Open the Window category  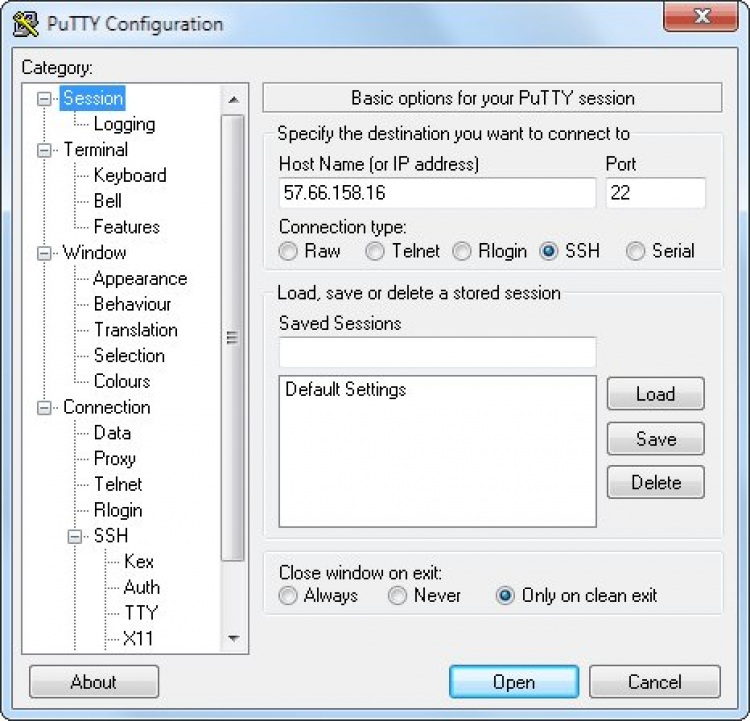(x=95, y=253)
